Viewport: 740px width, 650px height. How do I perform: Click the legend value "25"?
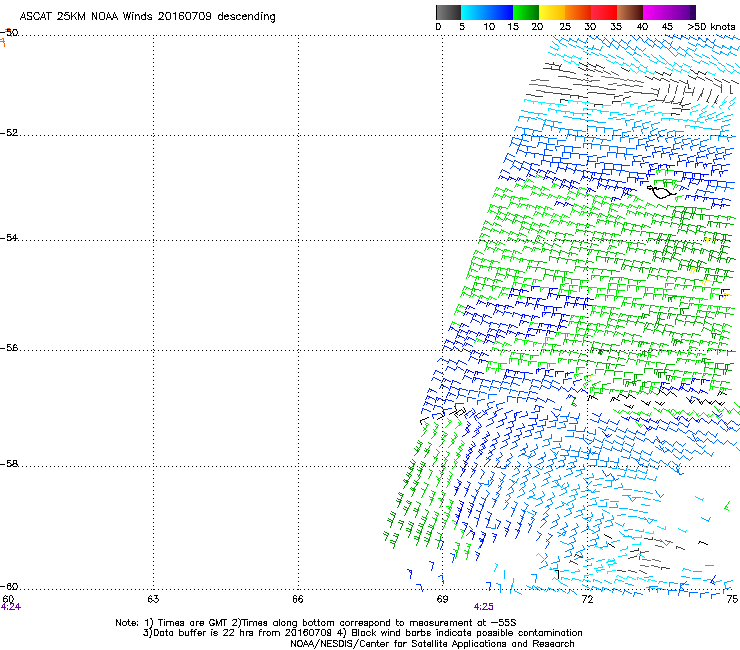coord(565,26)
